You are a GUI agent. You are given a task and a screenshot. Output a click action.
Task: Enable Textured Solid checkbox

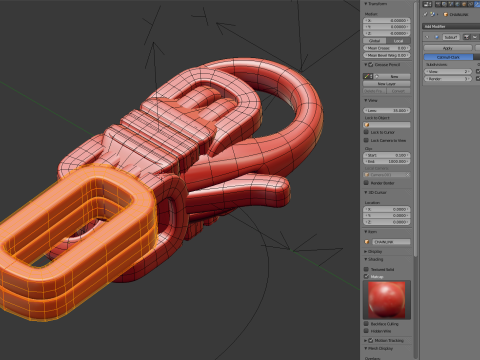[366, 269]
